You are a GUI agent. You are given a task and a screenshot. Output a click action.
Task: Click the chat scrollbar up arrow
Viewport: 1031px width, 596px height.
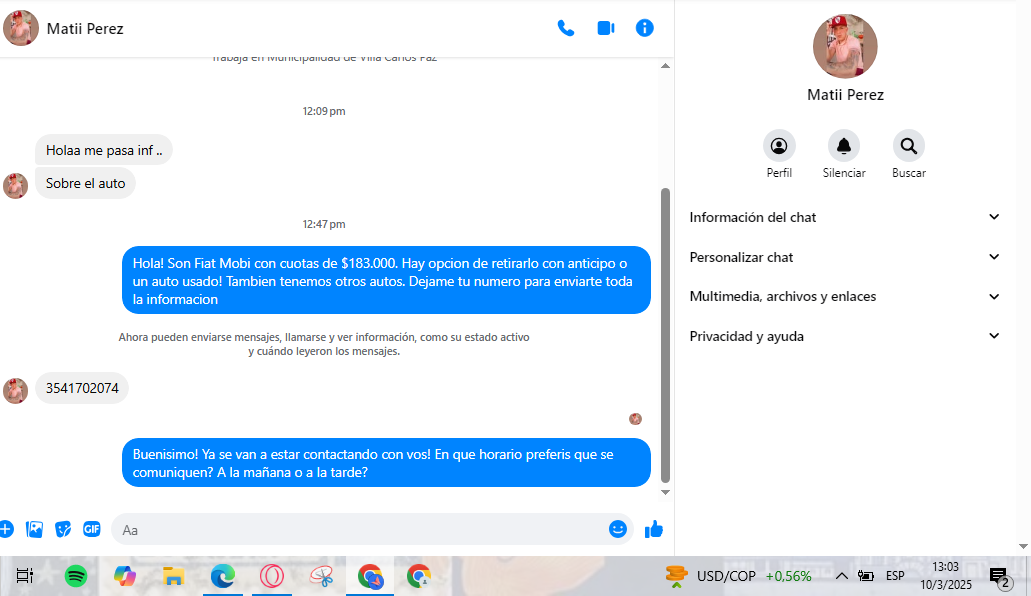pos(665,66)
